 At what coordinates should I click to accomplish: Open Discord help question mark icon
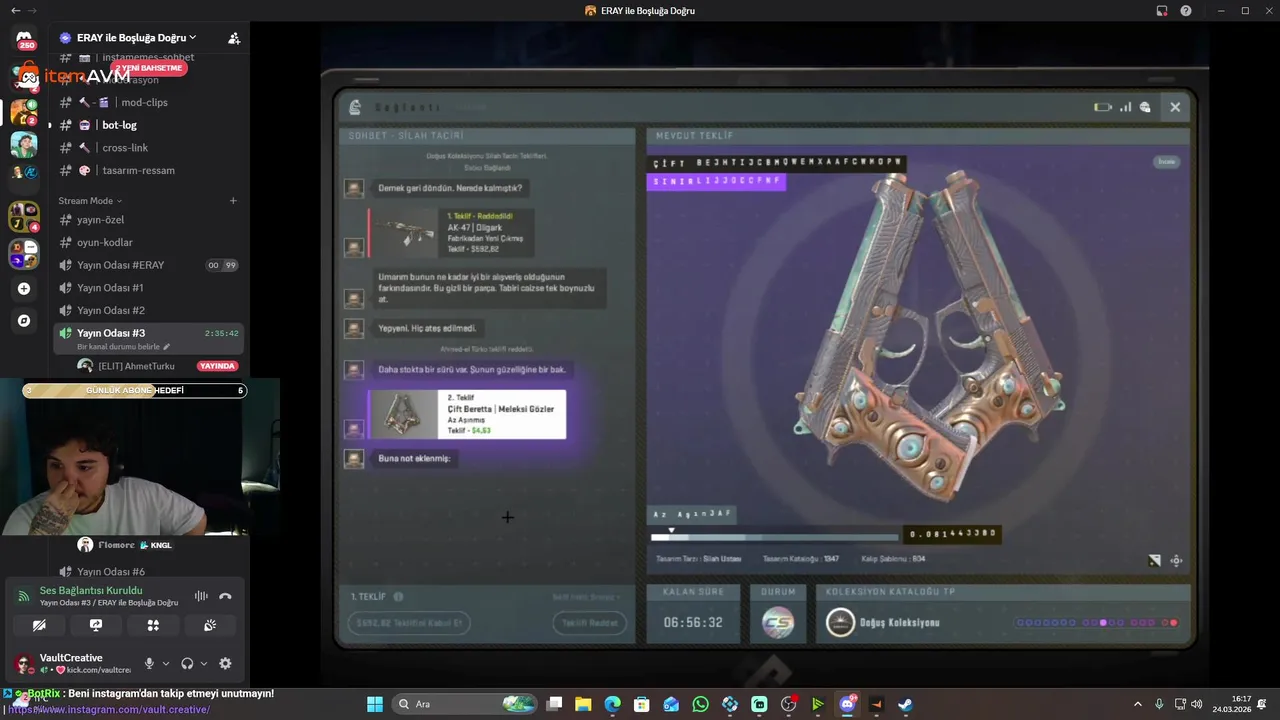coord(1186,10)
